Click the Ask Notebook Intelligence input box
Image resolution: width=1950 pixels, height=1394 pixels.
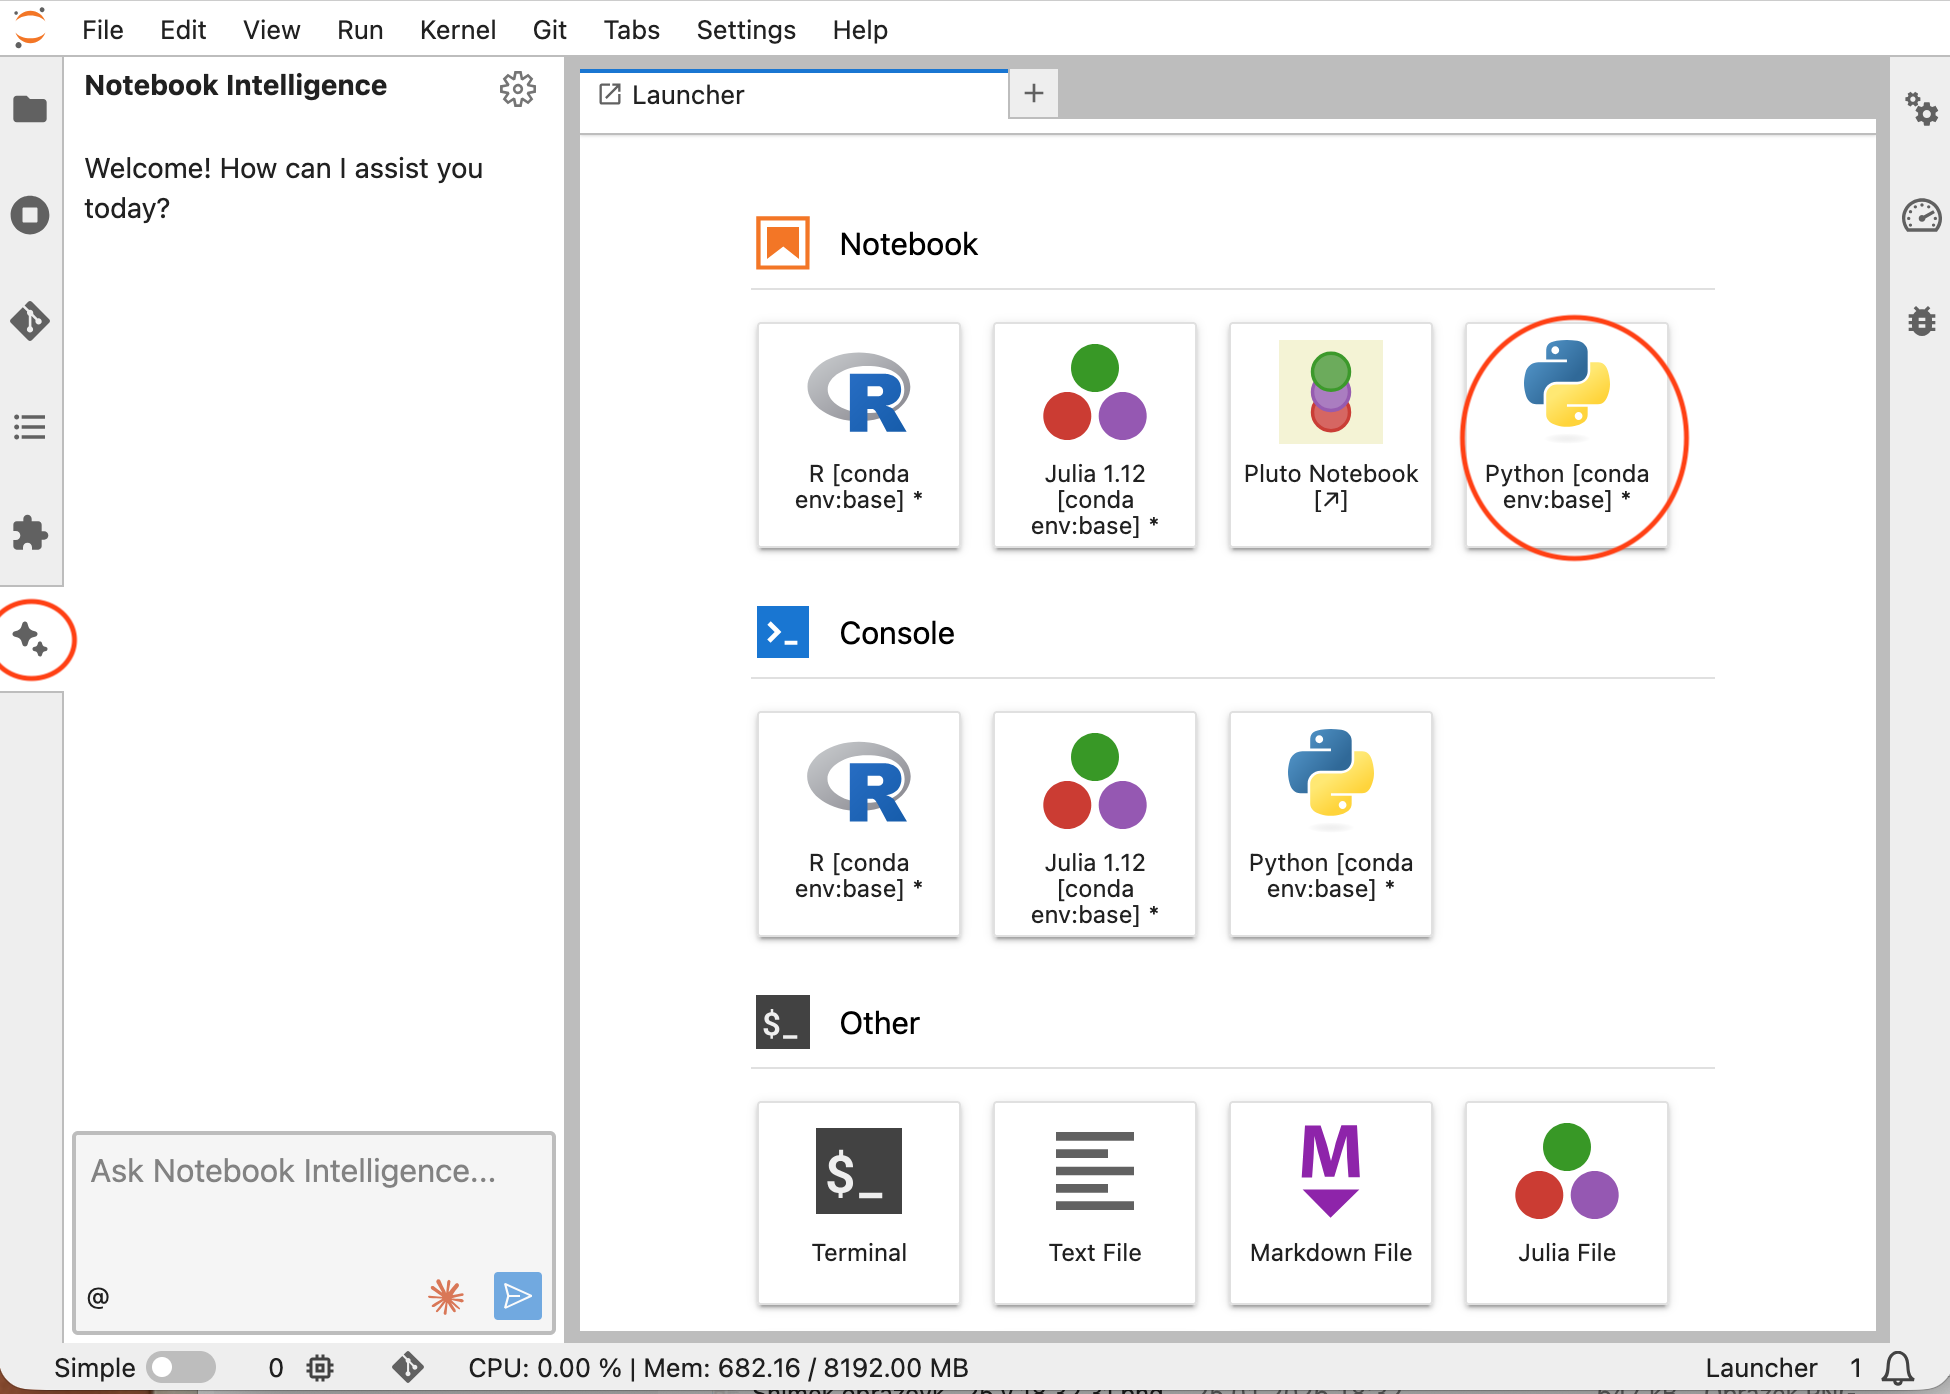point(314,1200)
